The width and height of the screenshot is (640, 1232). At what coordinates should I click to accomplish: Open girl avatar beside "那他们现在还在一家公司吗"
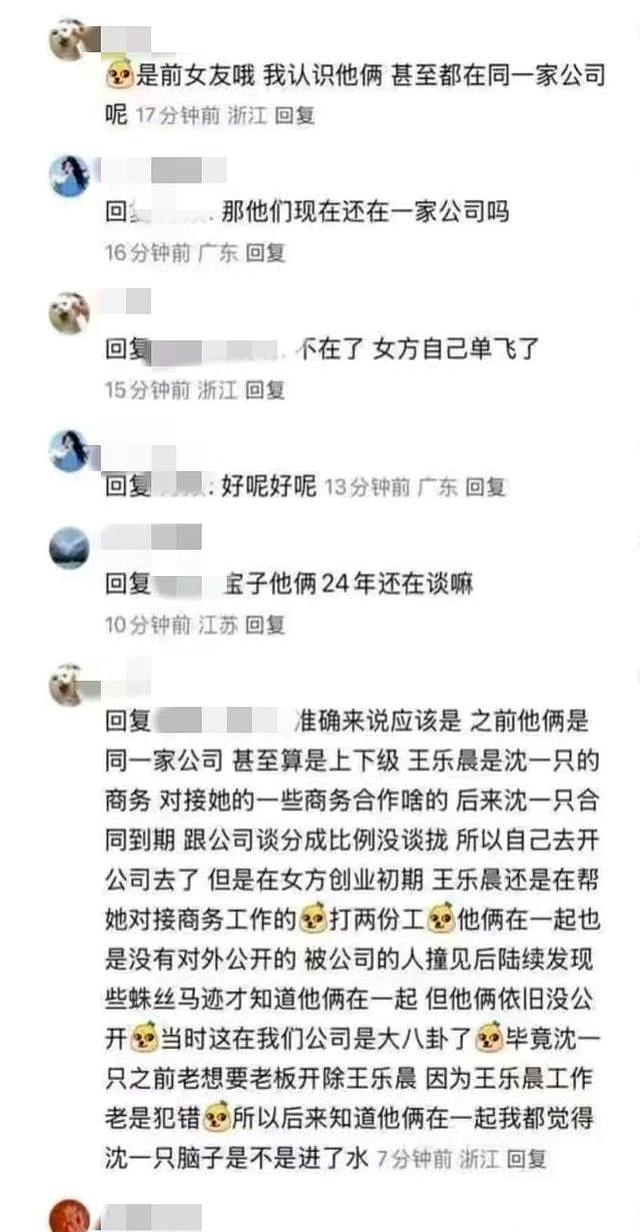[69, 175]
